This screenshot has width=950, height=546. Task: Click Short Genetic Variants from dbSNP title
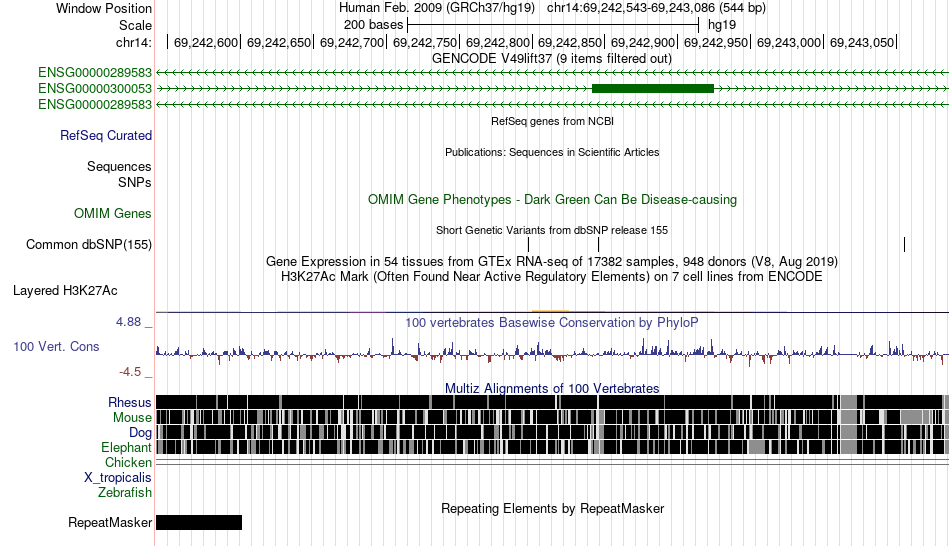pyautogui.click(x=552, y=230)
